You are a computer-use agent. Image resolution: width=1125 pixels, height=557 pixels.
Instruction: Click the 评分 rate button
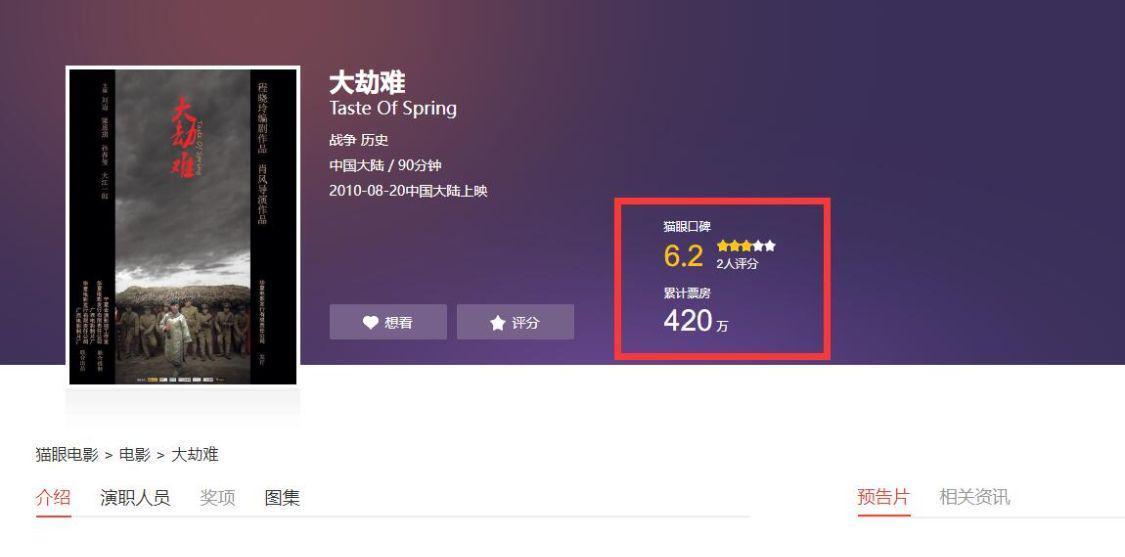coord(515,322)
